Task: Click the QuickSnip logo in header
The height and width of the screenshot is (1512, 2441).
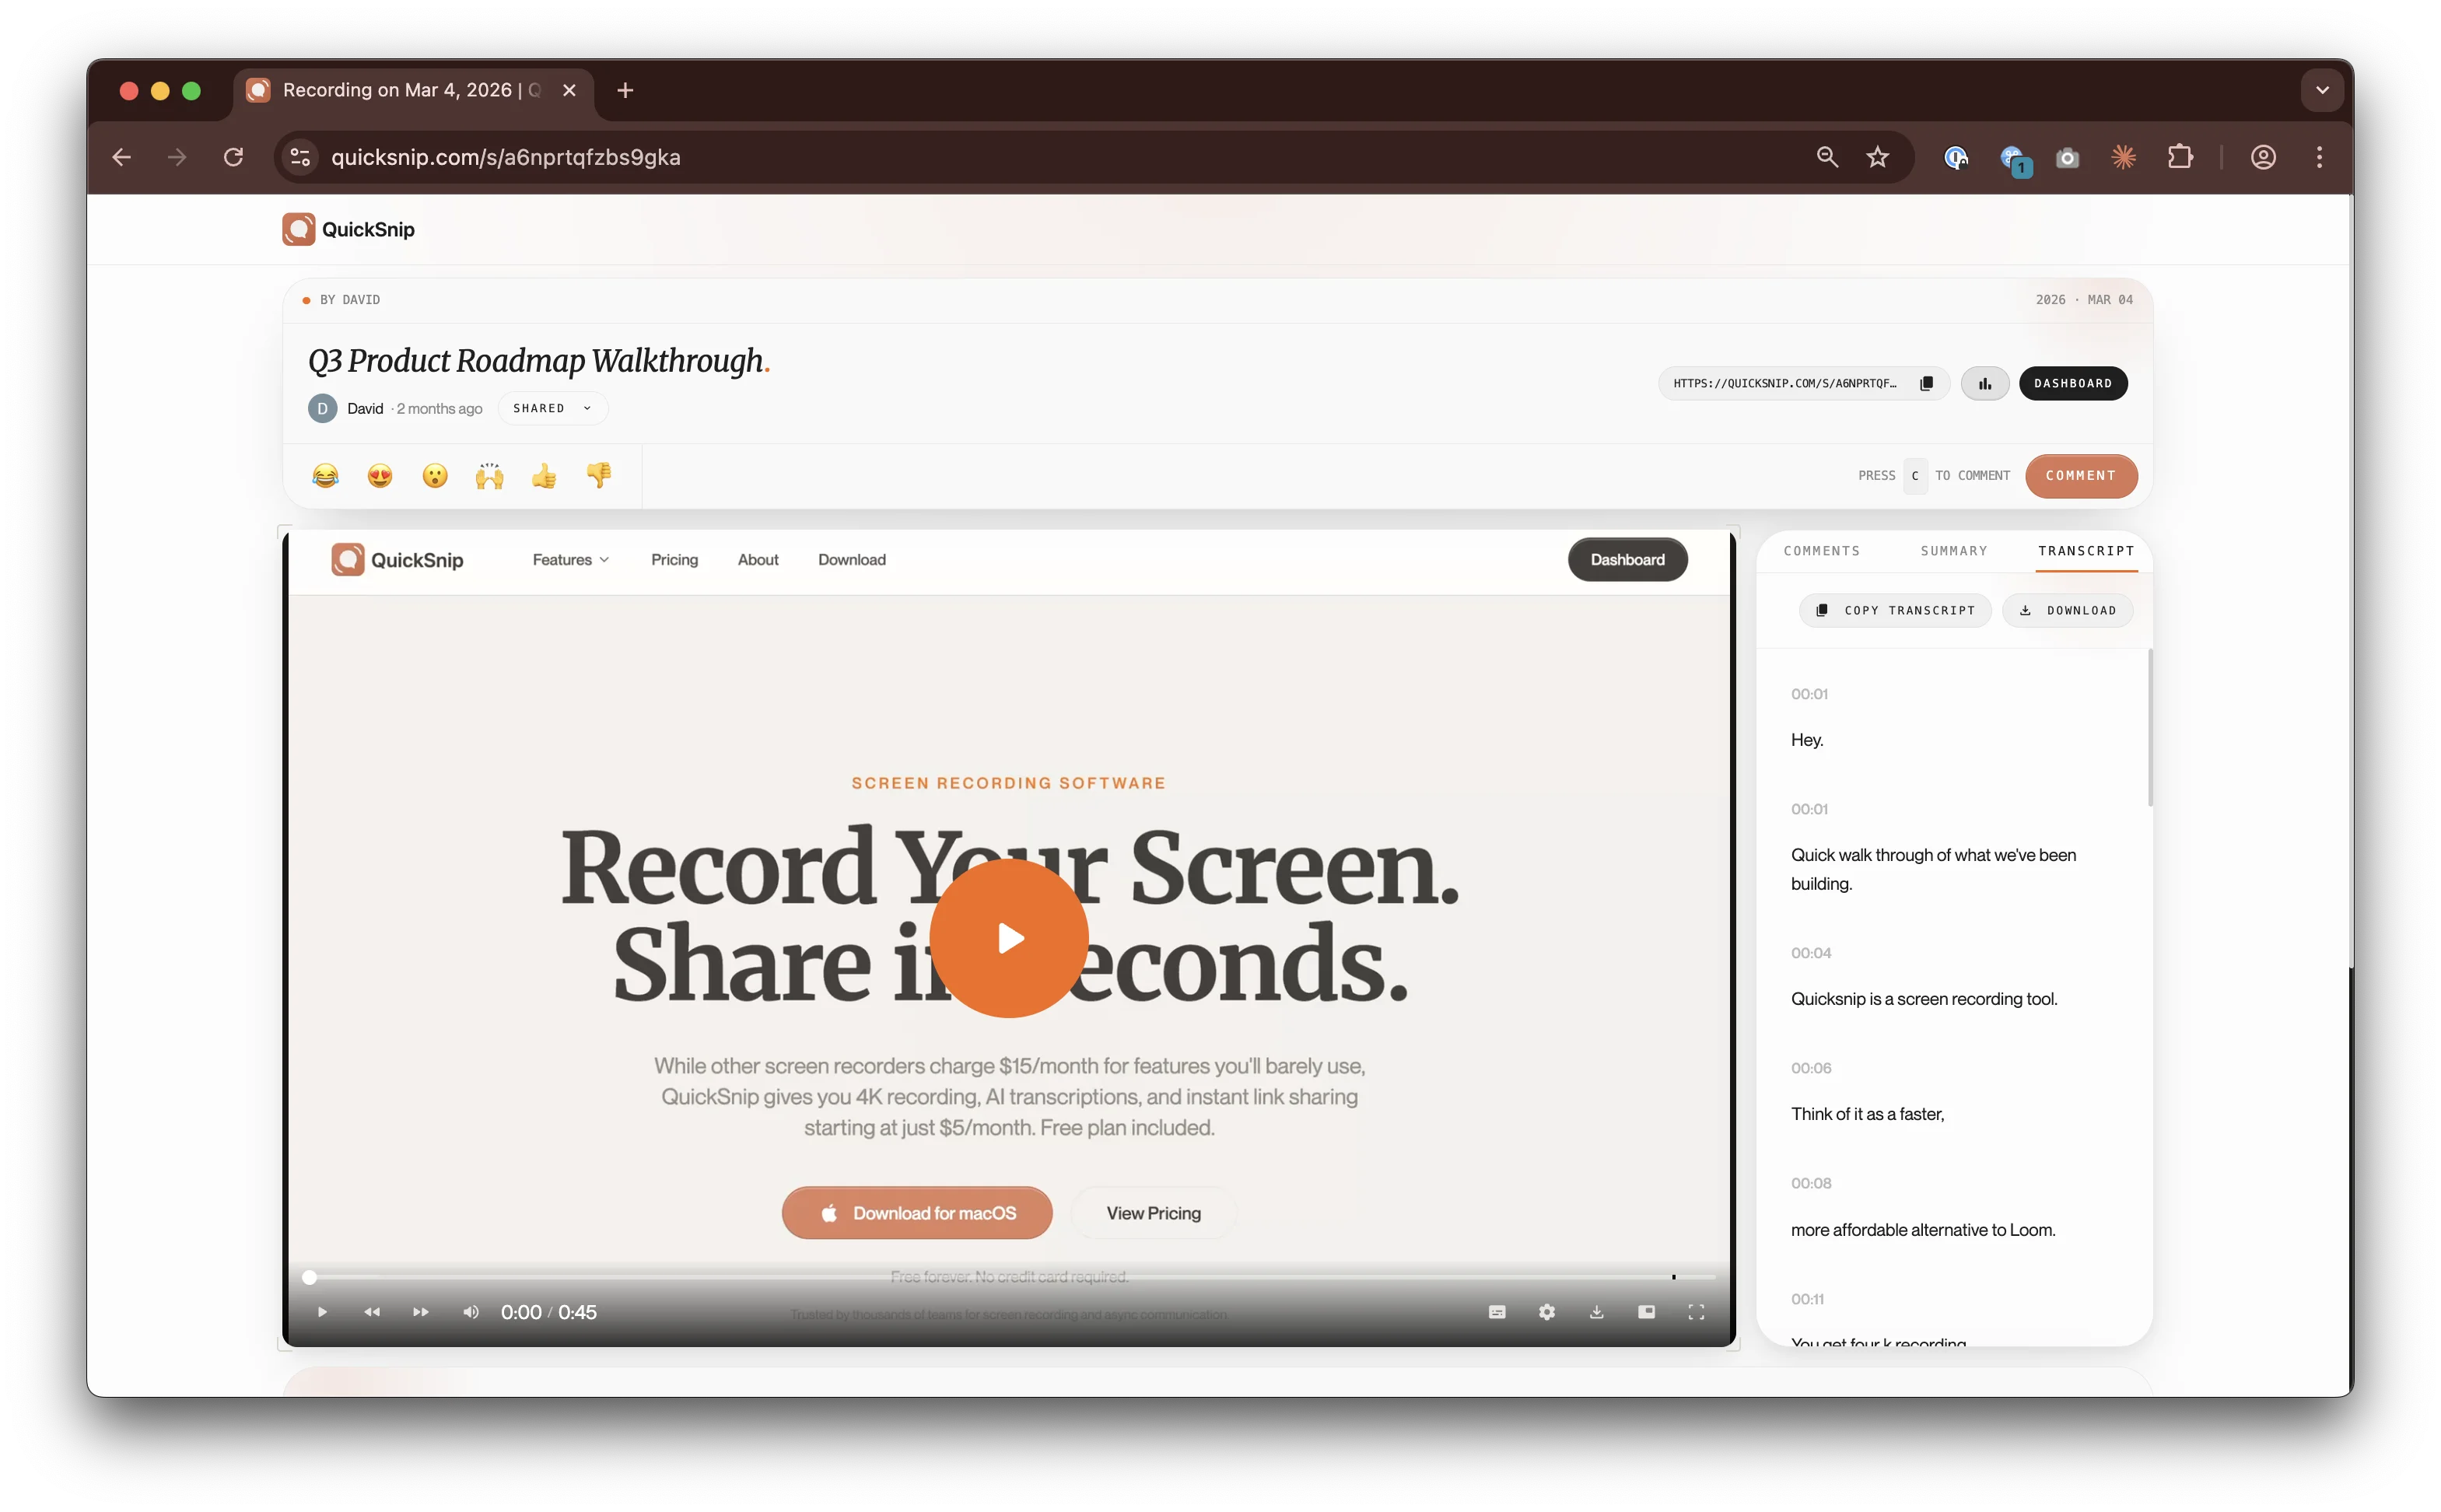Action: tap(348, 229)
